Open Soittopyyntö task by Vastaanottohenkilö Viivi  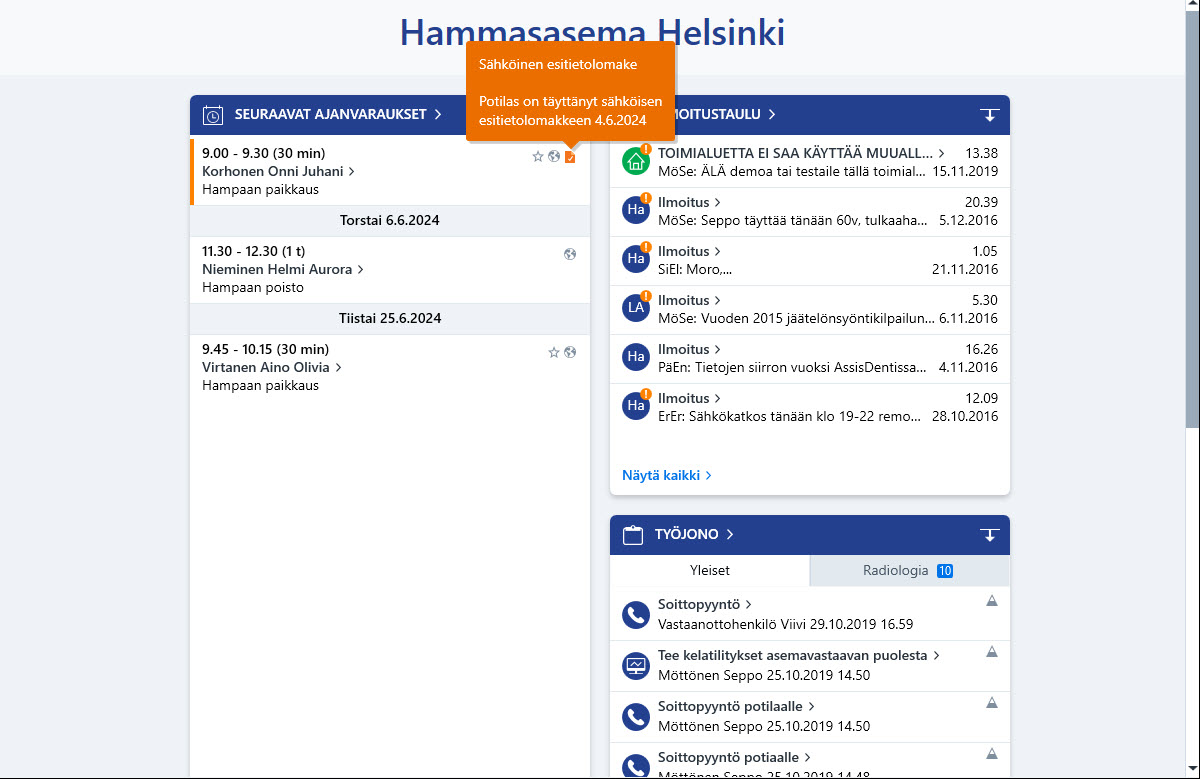tap(705, 604)
